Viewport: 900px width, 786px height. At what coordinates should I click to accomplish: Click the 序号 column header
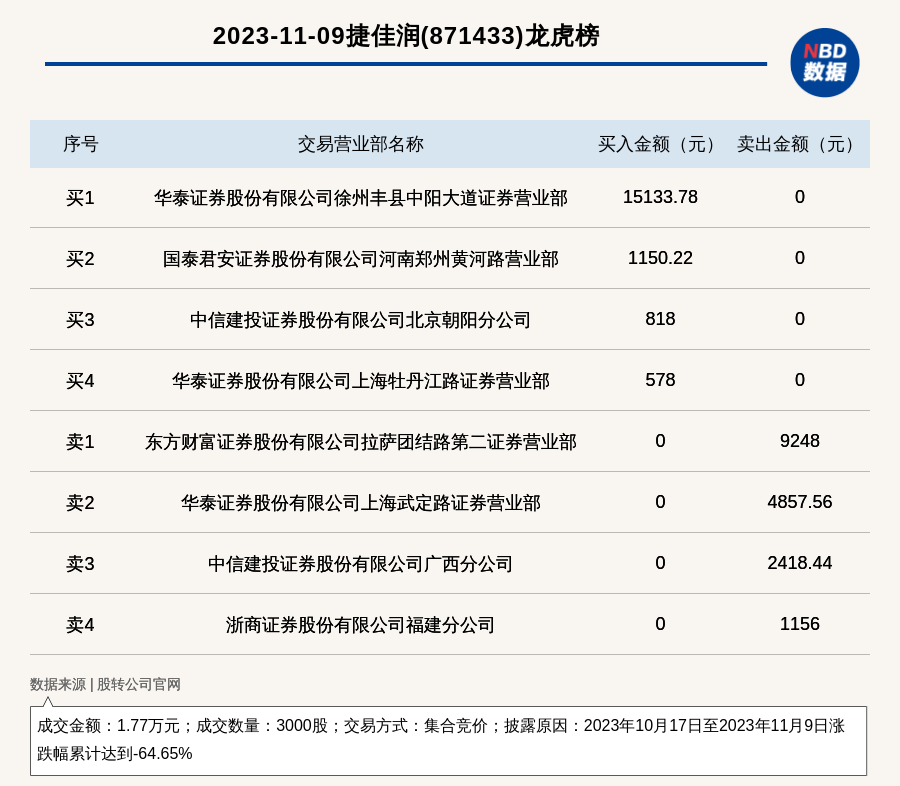click(80, 144)
